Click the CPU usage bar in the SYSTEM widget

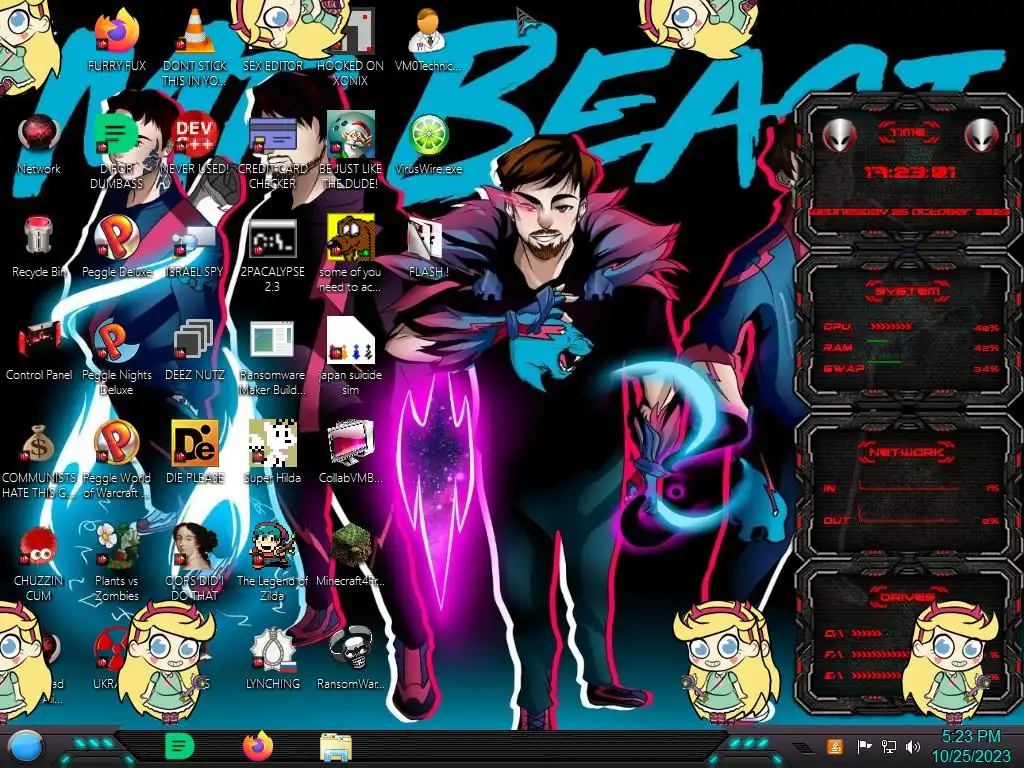(892, 326)
